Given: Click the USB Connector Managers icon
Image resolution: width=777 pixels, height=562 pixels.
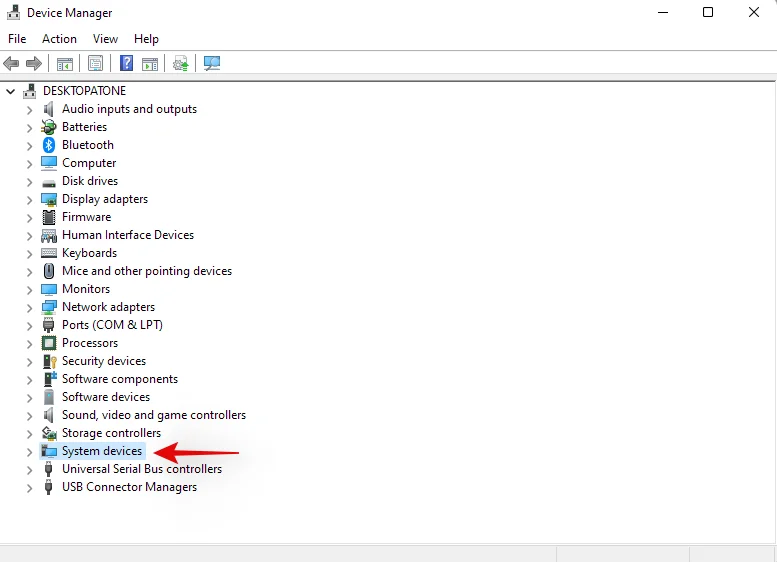Looking at the screenshot, I should 49,487.
